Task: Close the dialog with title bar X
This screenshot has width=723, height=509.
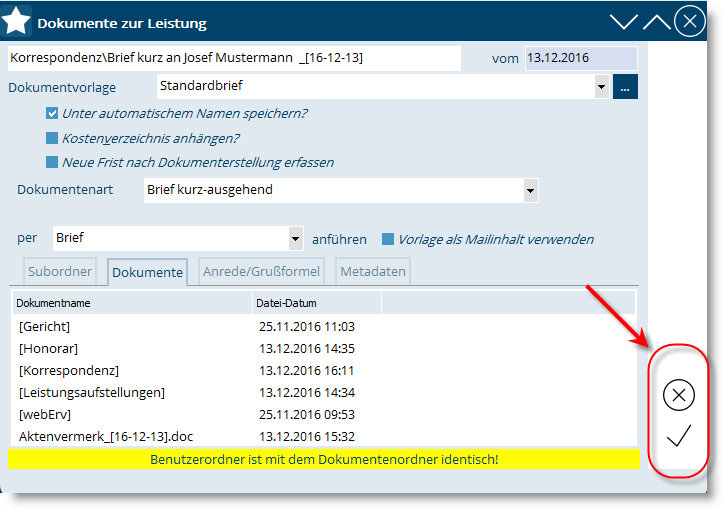Action: 689,21
